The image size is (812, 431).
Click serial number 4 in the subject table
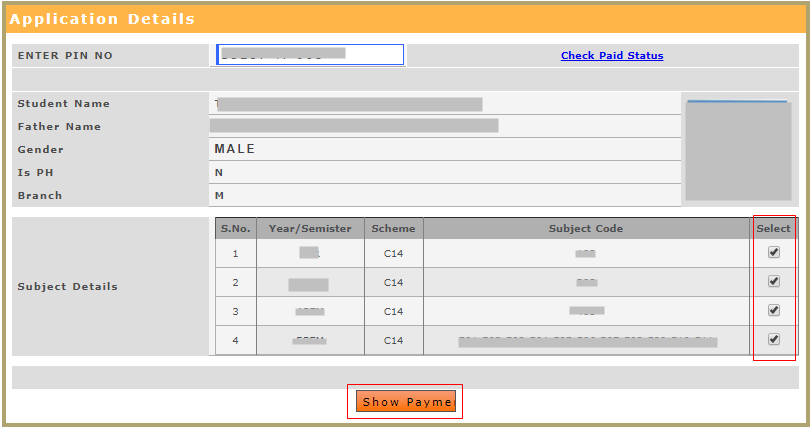click(x=235, y=341)
